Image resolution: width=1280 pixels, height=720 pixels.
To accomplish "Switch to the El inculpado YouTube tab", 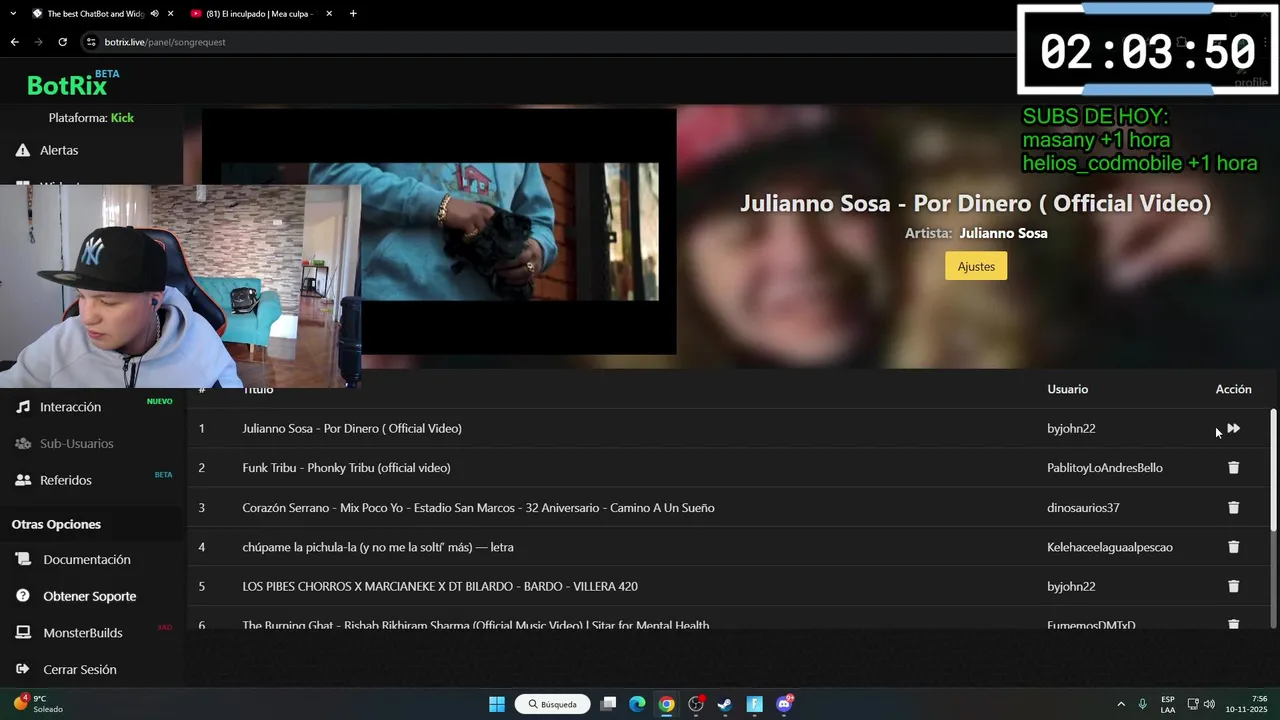I will point(260,14).
